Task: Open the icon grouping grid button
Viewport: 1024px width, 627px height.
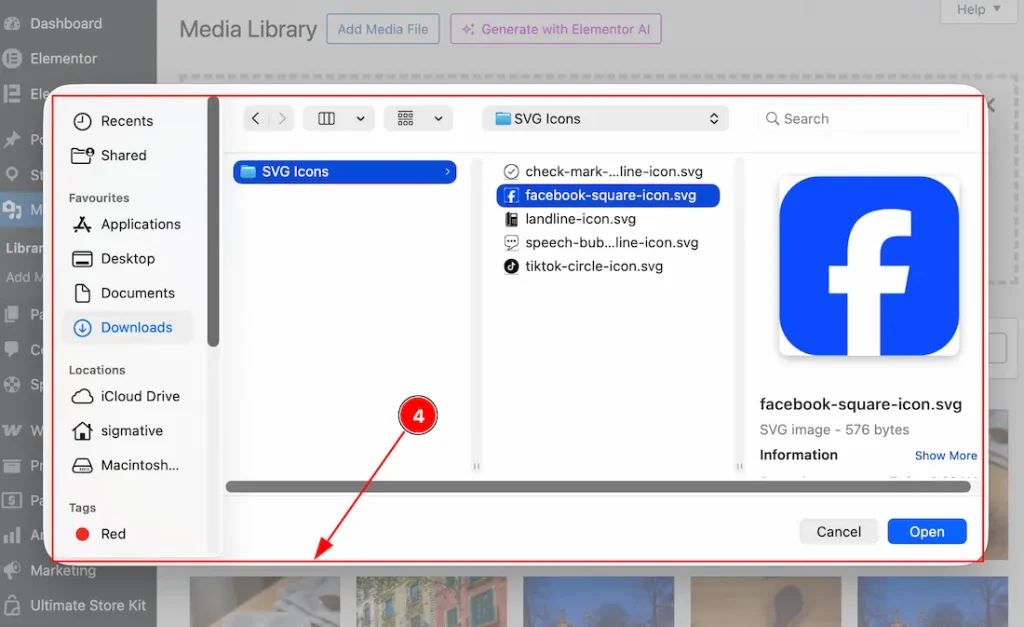Action: click(x=406, y=119)
